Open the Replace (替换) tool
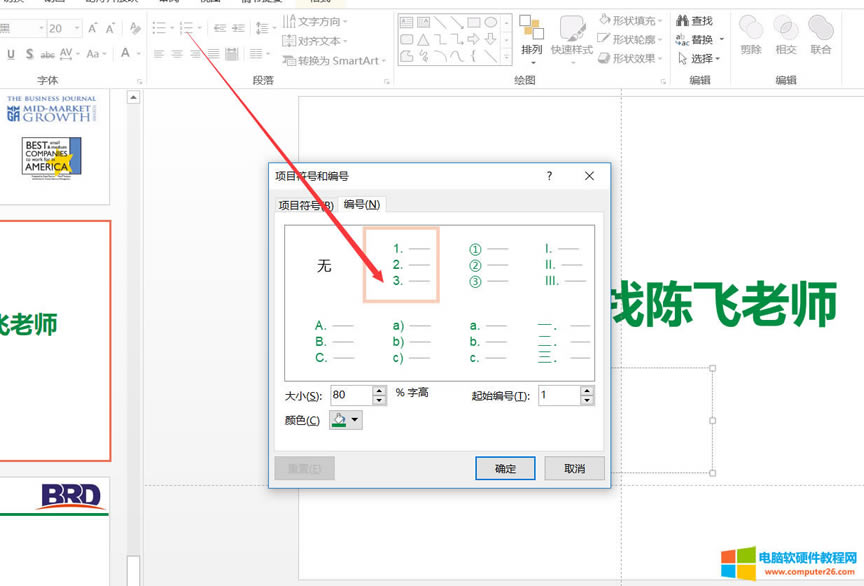Screen dimensions: 864x586 (x=702, y=38)
